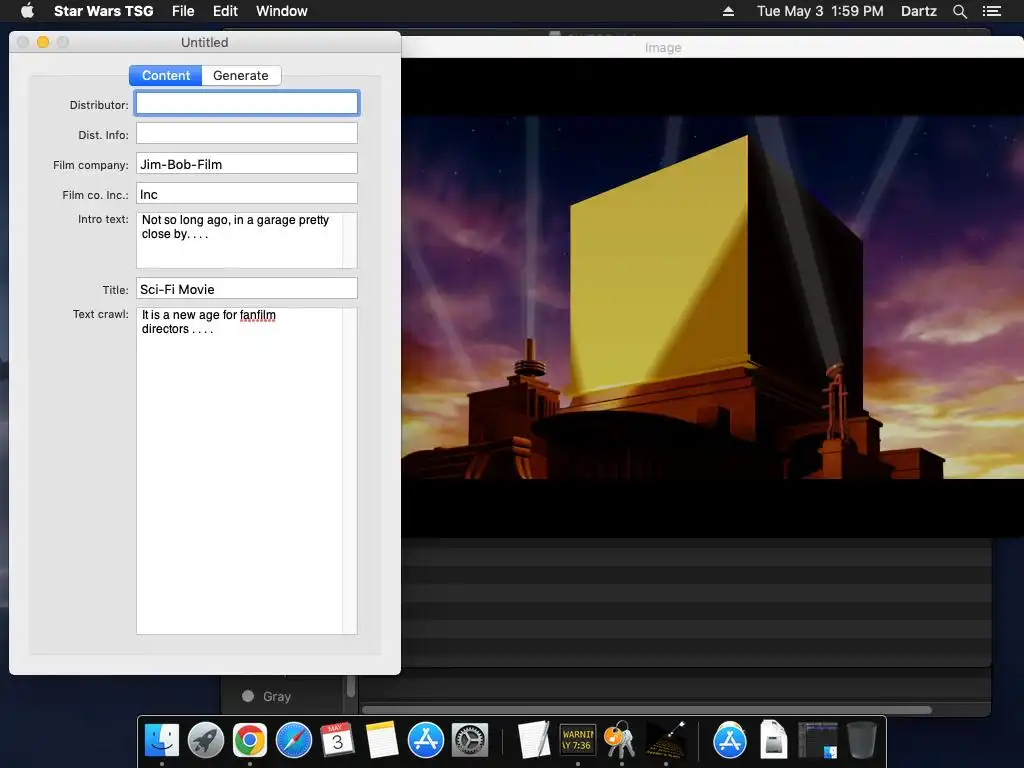Click the Image window title bar

[x=712, y=47]
